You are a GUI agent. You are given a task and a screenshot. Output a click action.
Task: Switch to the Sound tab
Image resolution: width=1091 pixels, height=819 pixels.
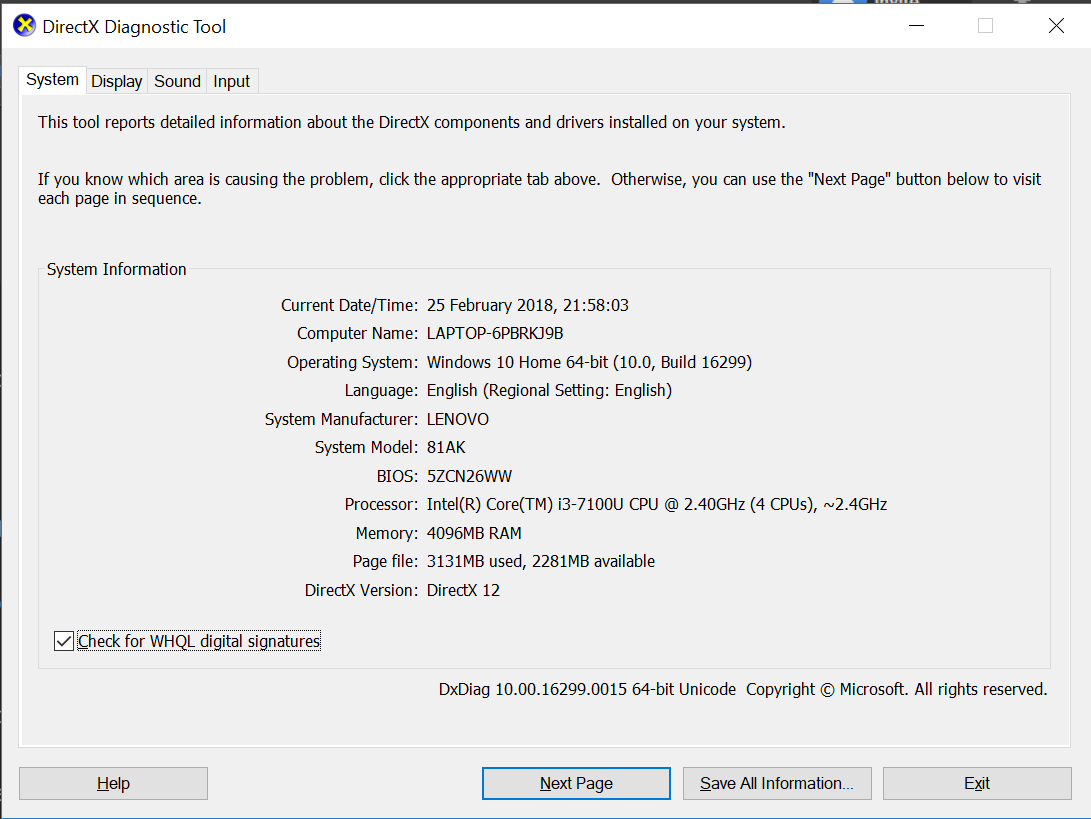click(x=177, y=81)
